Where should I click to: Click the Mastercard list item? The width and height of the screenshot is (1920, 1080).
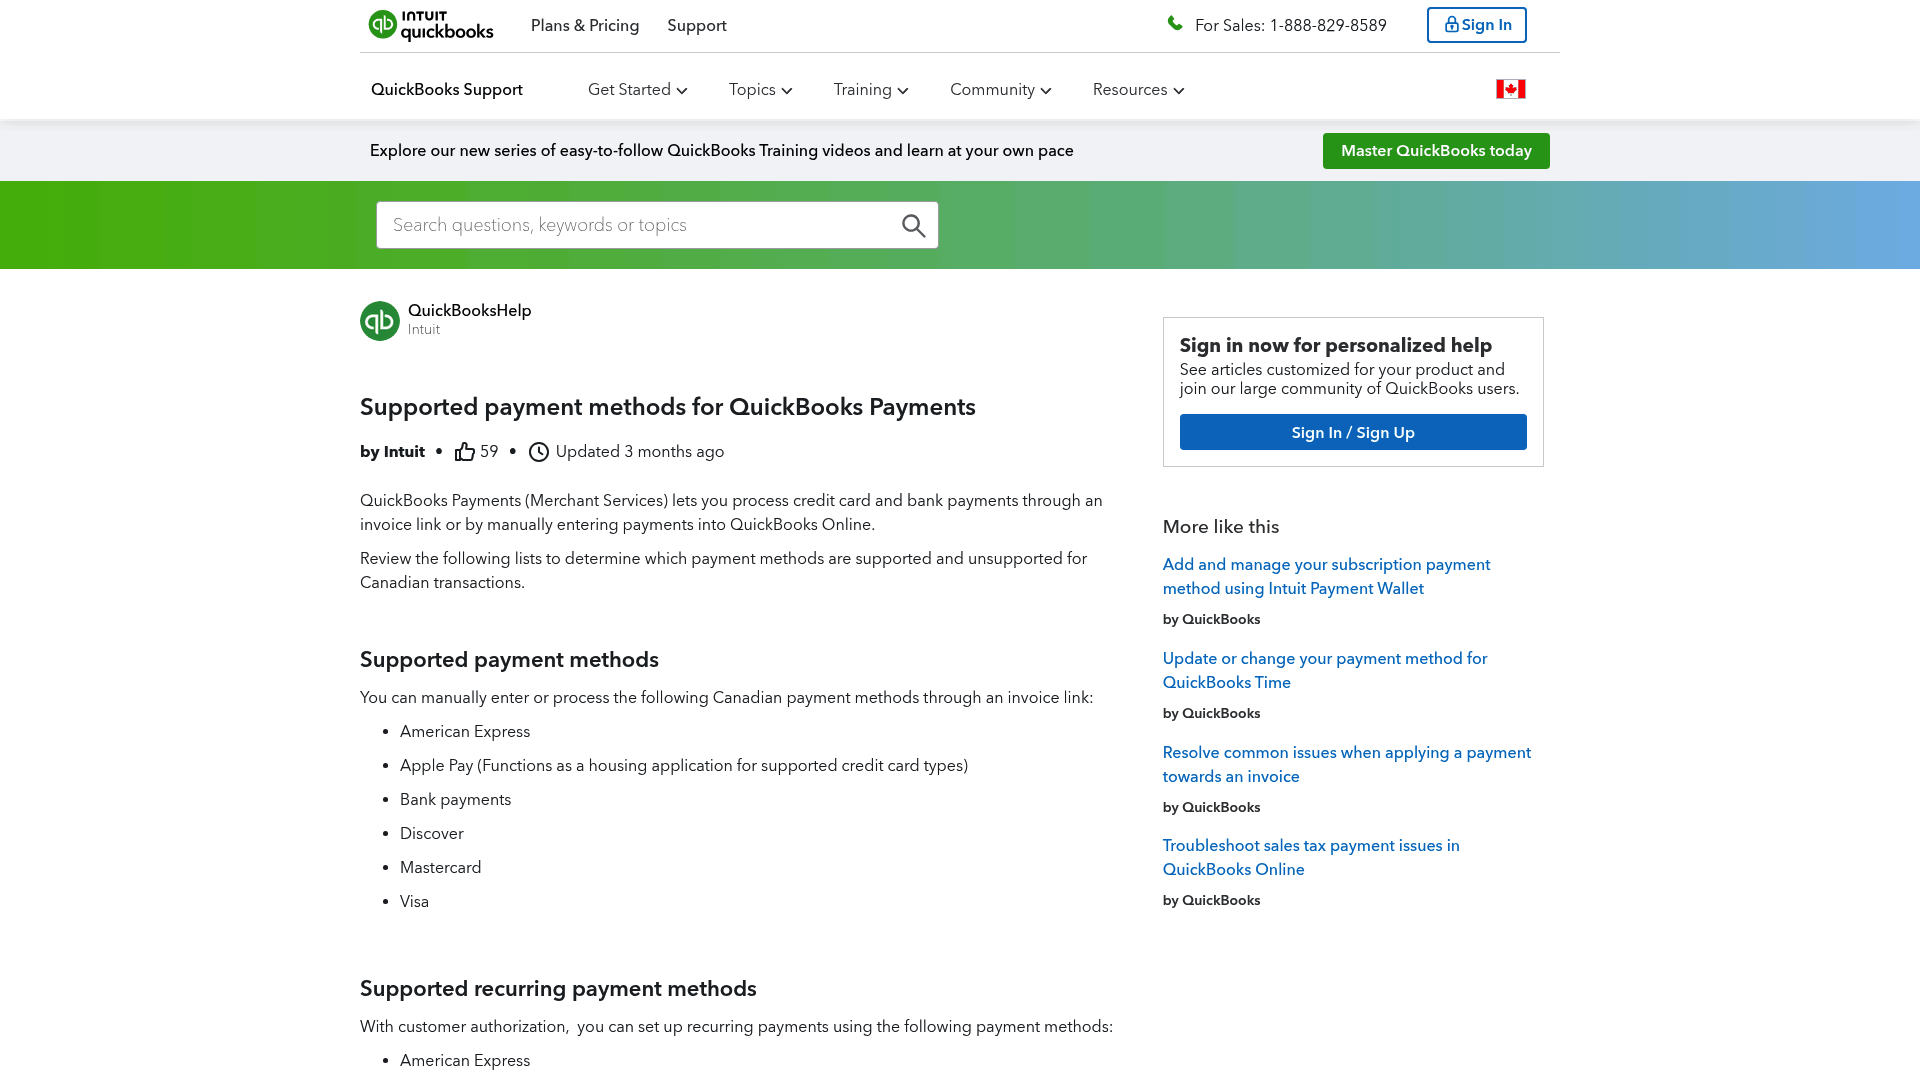pos(441,868)
